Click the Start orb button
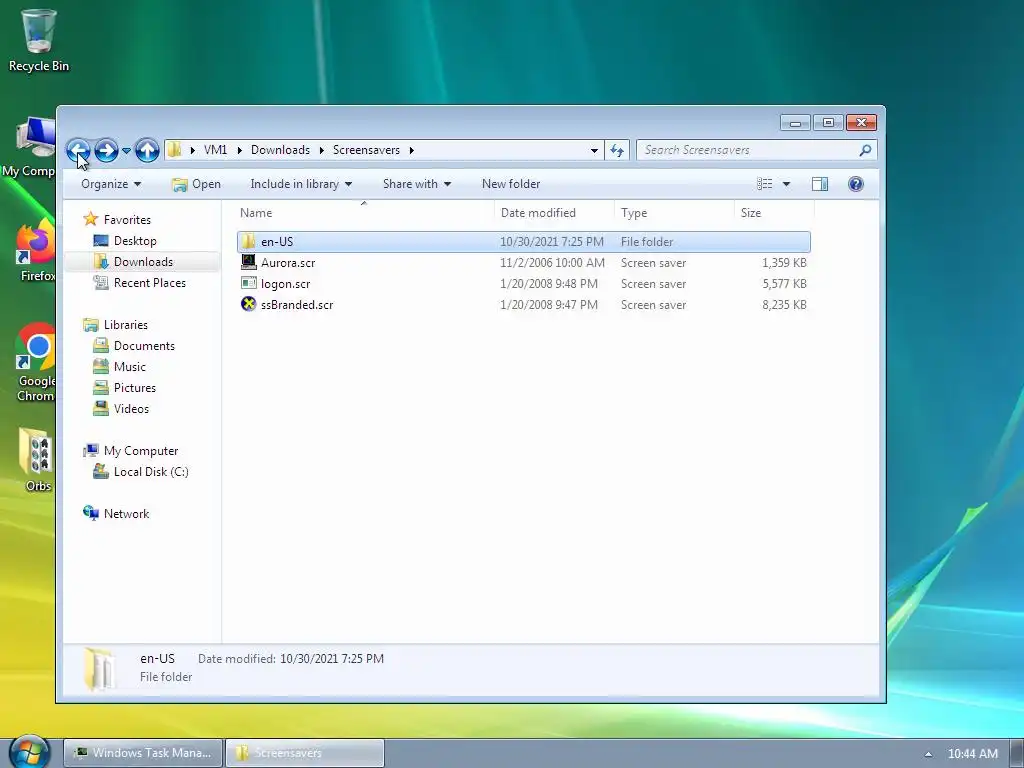Screen dimensions: 1024x768 tap(29, 752)
